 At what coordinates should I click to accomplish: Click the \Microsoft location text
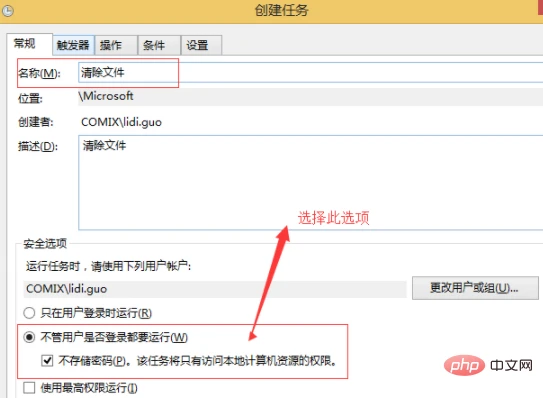coord(106,96)
